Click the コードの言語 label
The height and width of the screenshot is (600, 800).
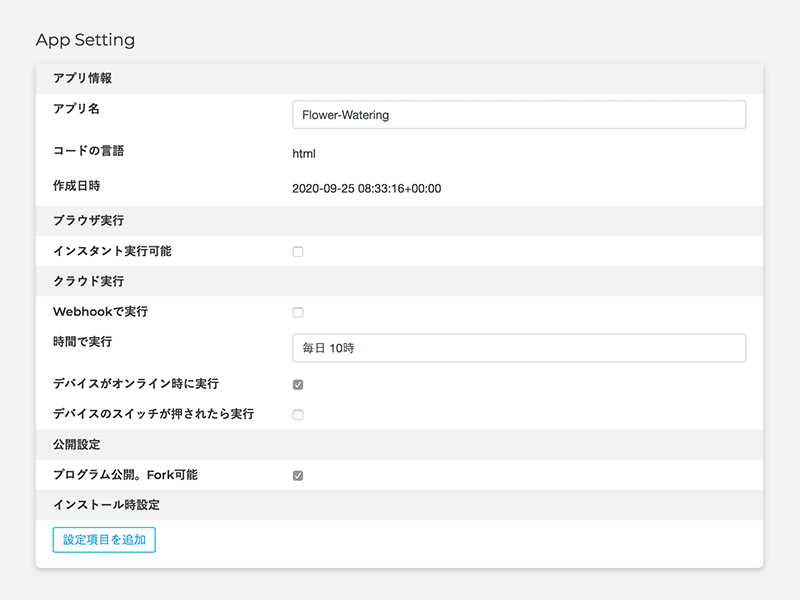point(88,152)
